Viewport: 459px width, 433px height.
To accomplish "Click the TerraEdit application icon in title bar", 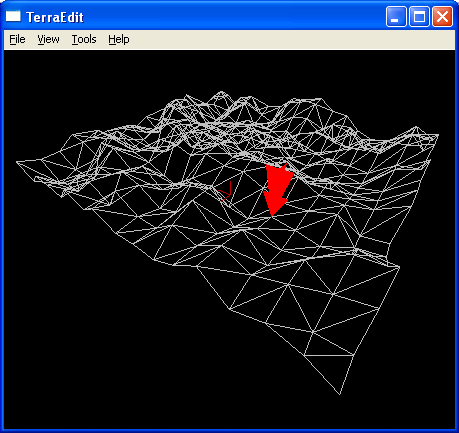I will 13,16.
